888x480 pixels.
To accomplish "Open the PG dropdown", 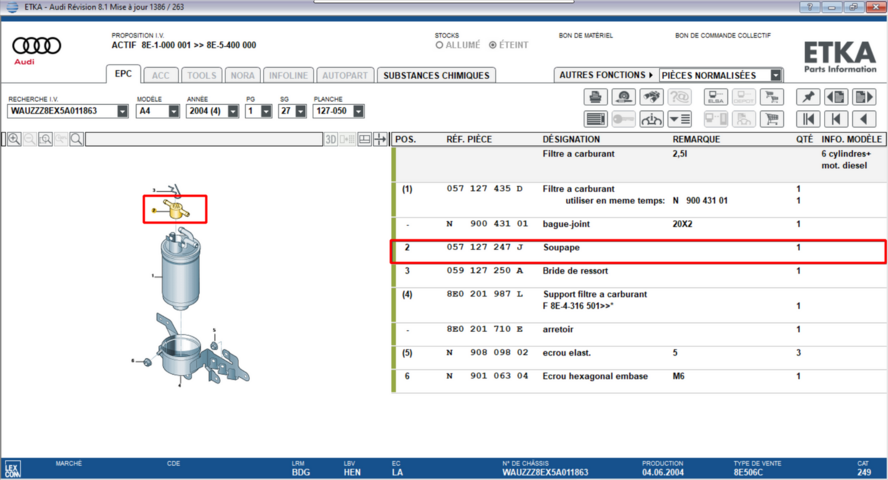I will click(266, 111).
